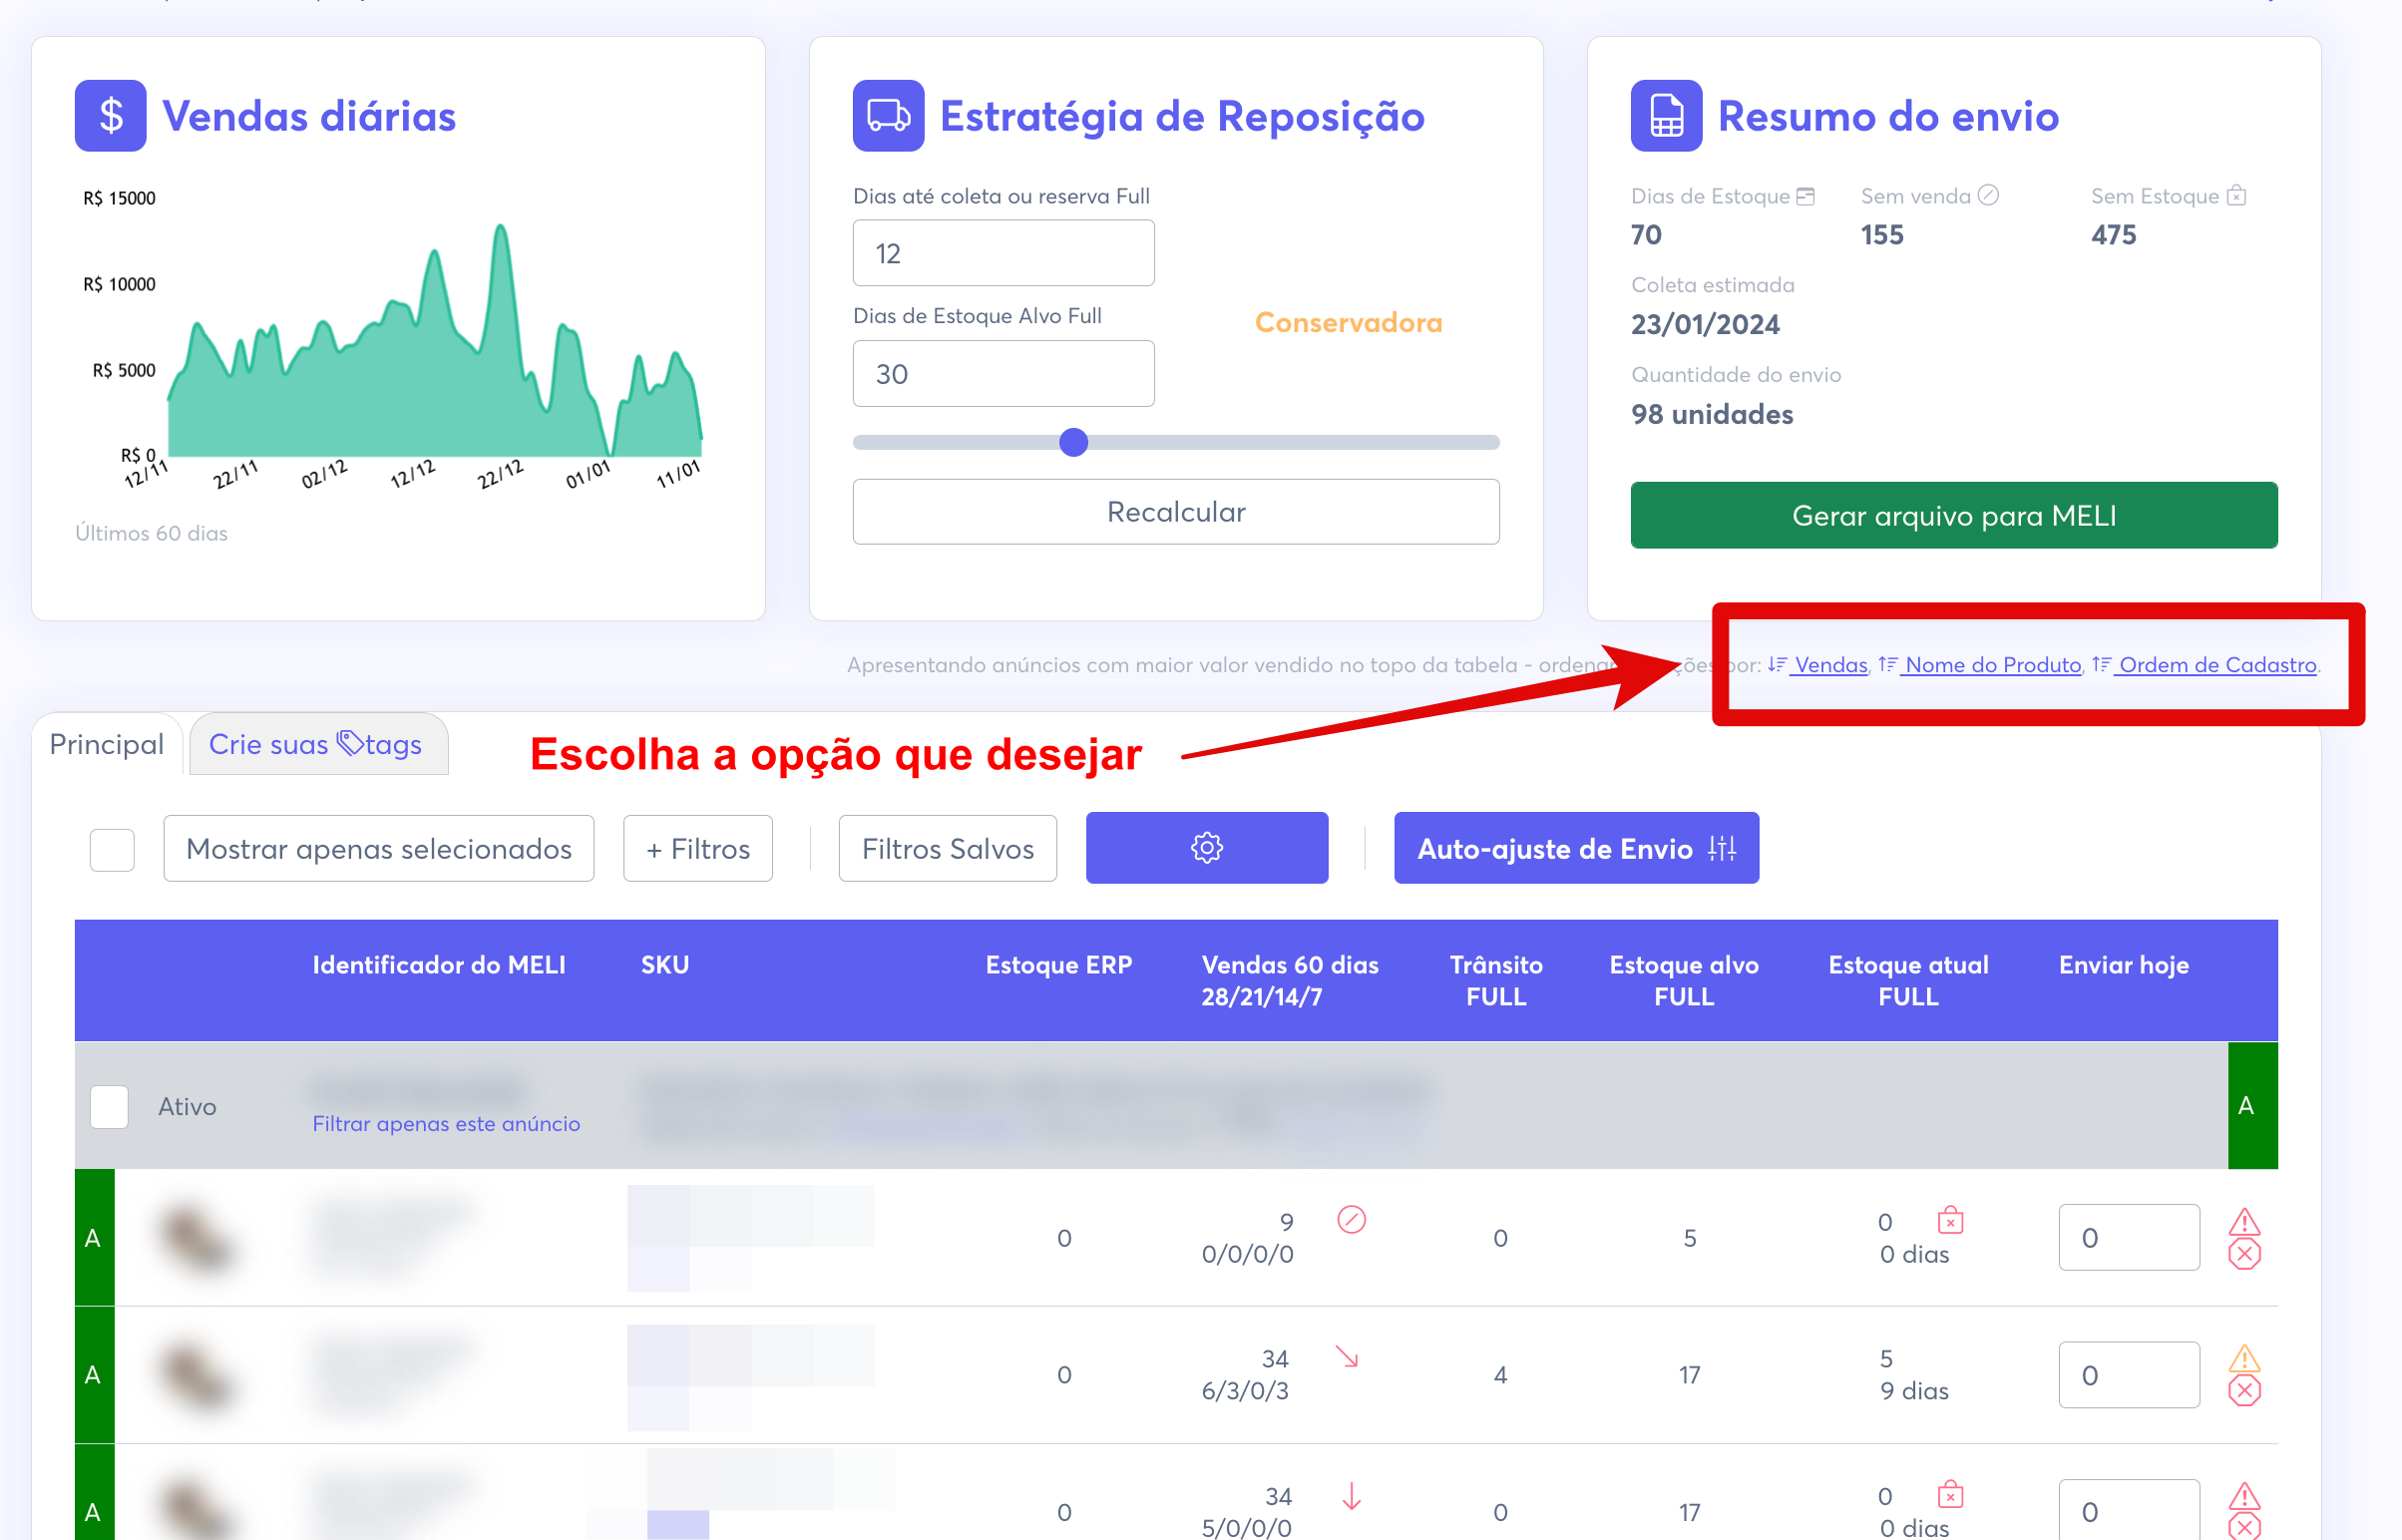Click the Resumo do envio document icon
2402x1540 pixels.
click(1665, 116)
